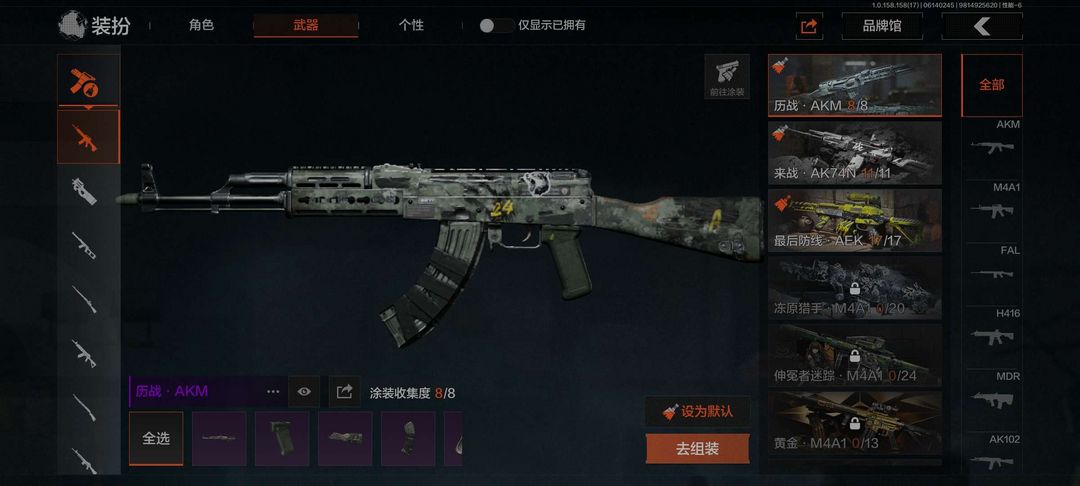Screen dimensions: 1080x486
Task: Choose the AKM weapon filter silhouette
Action: 992,146
